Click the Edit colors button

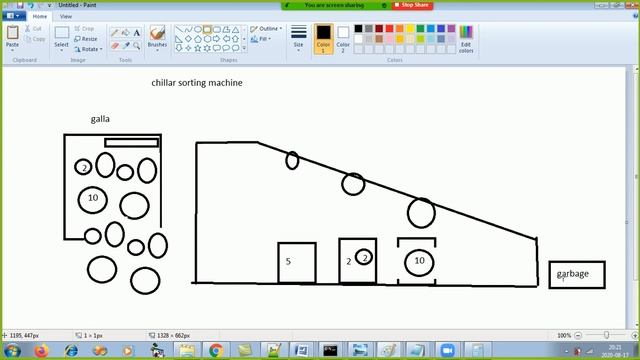[466, 39]
